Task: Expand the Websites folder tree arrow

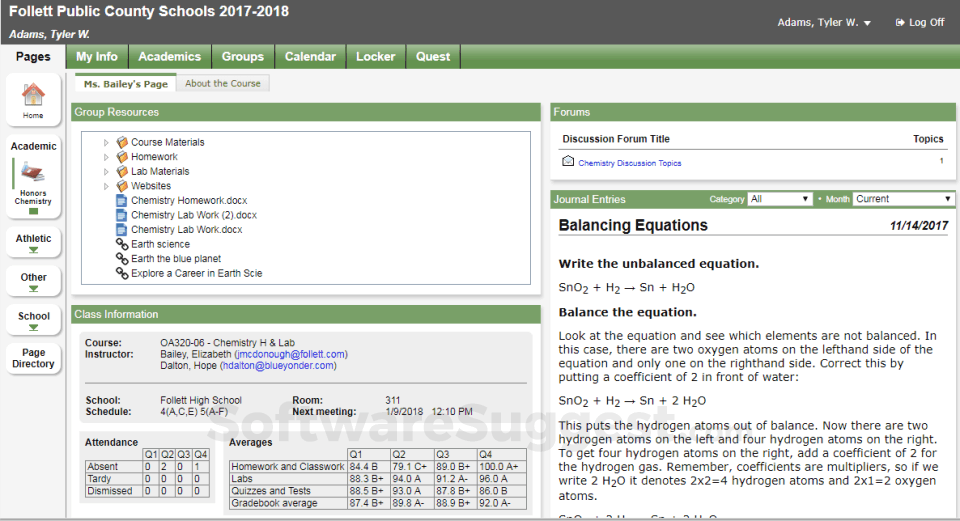Action: [107, 186]
